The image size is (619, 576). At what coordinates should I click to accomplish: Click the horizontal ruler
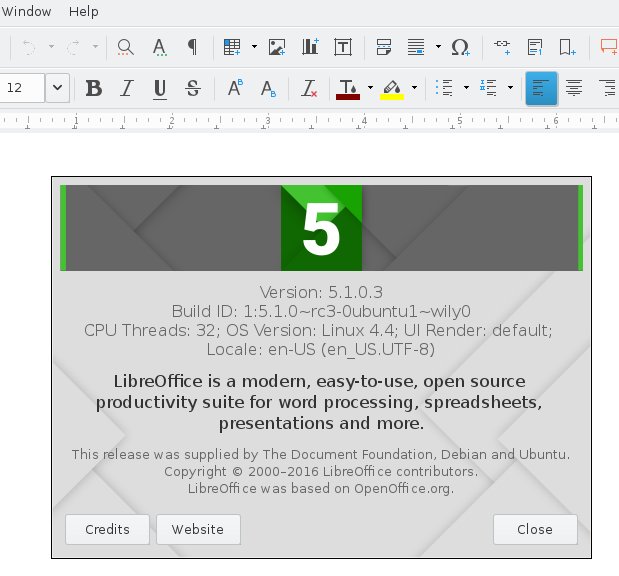point(310,122)
